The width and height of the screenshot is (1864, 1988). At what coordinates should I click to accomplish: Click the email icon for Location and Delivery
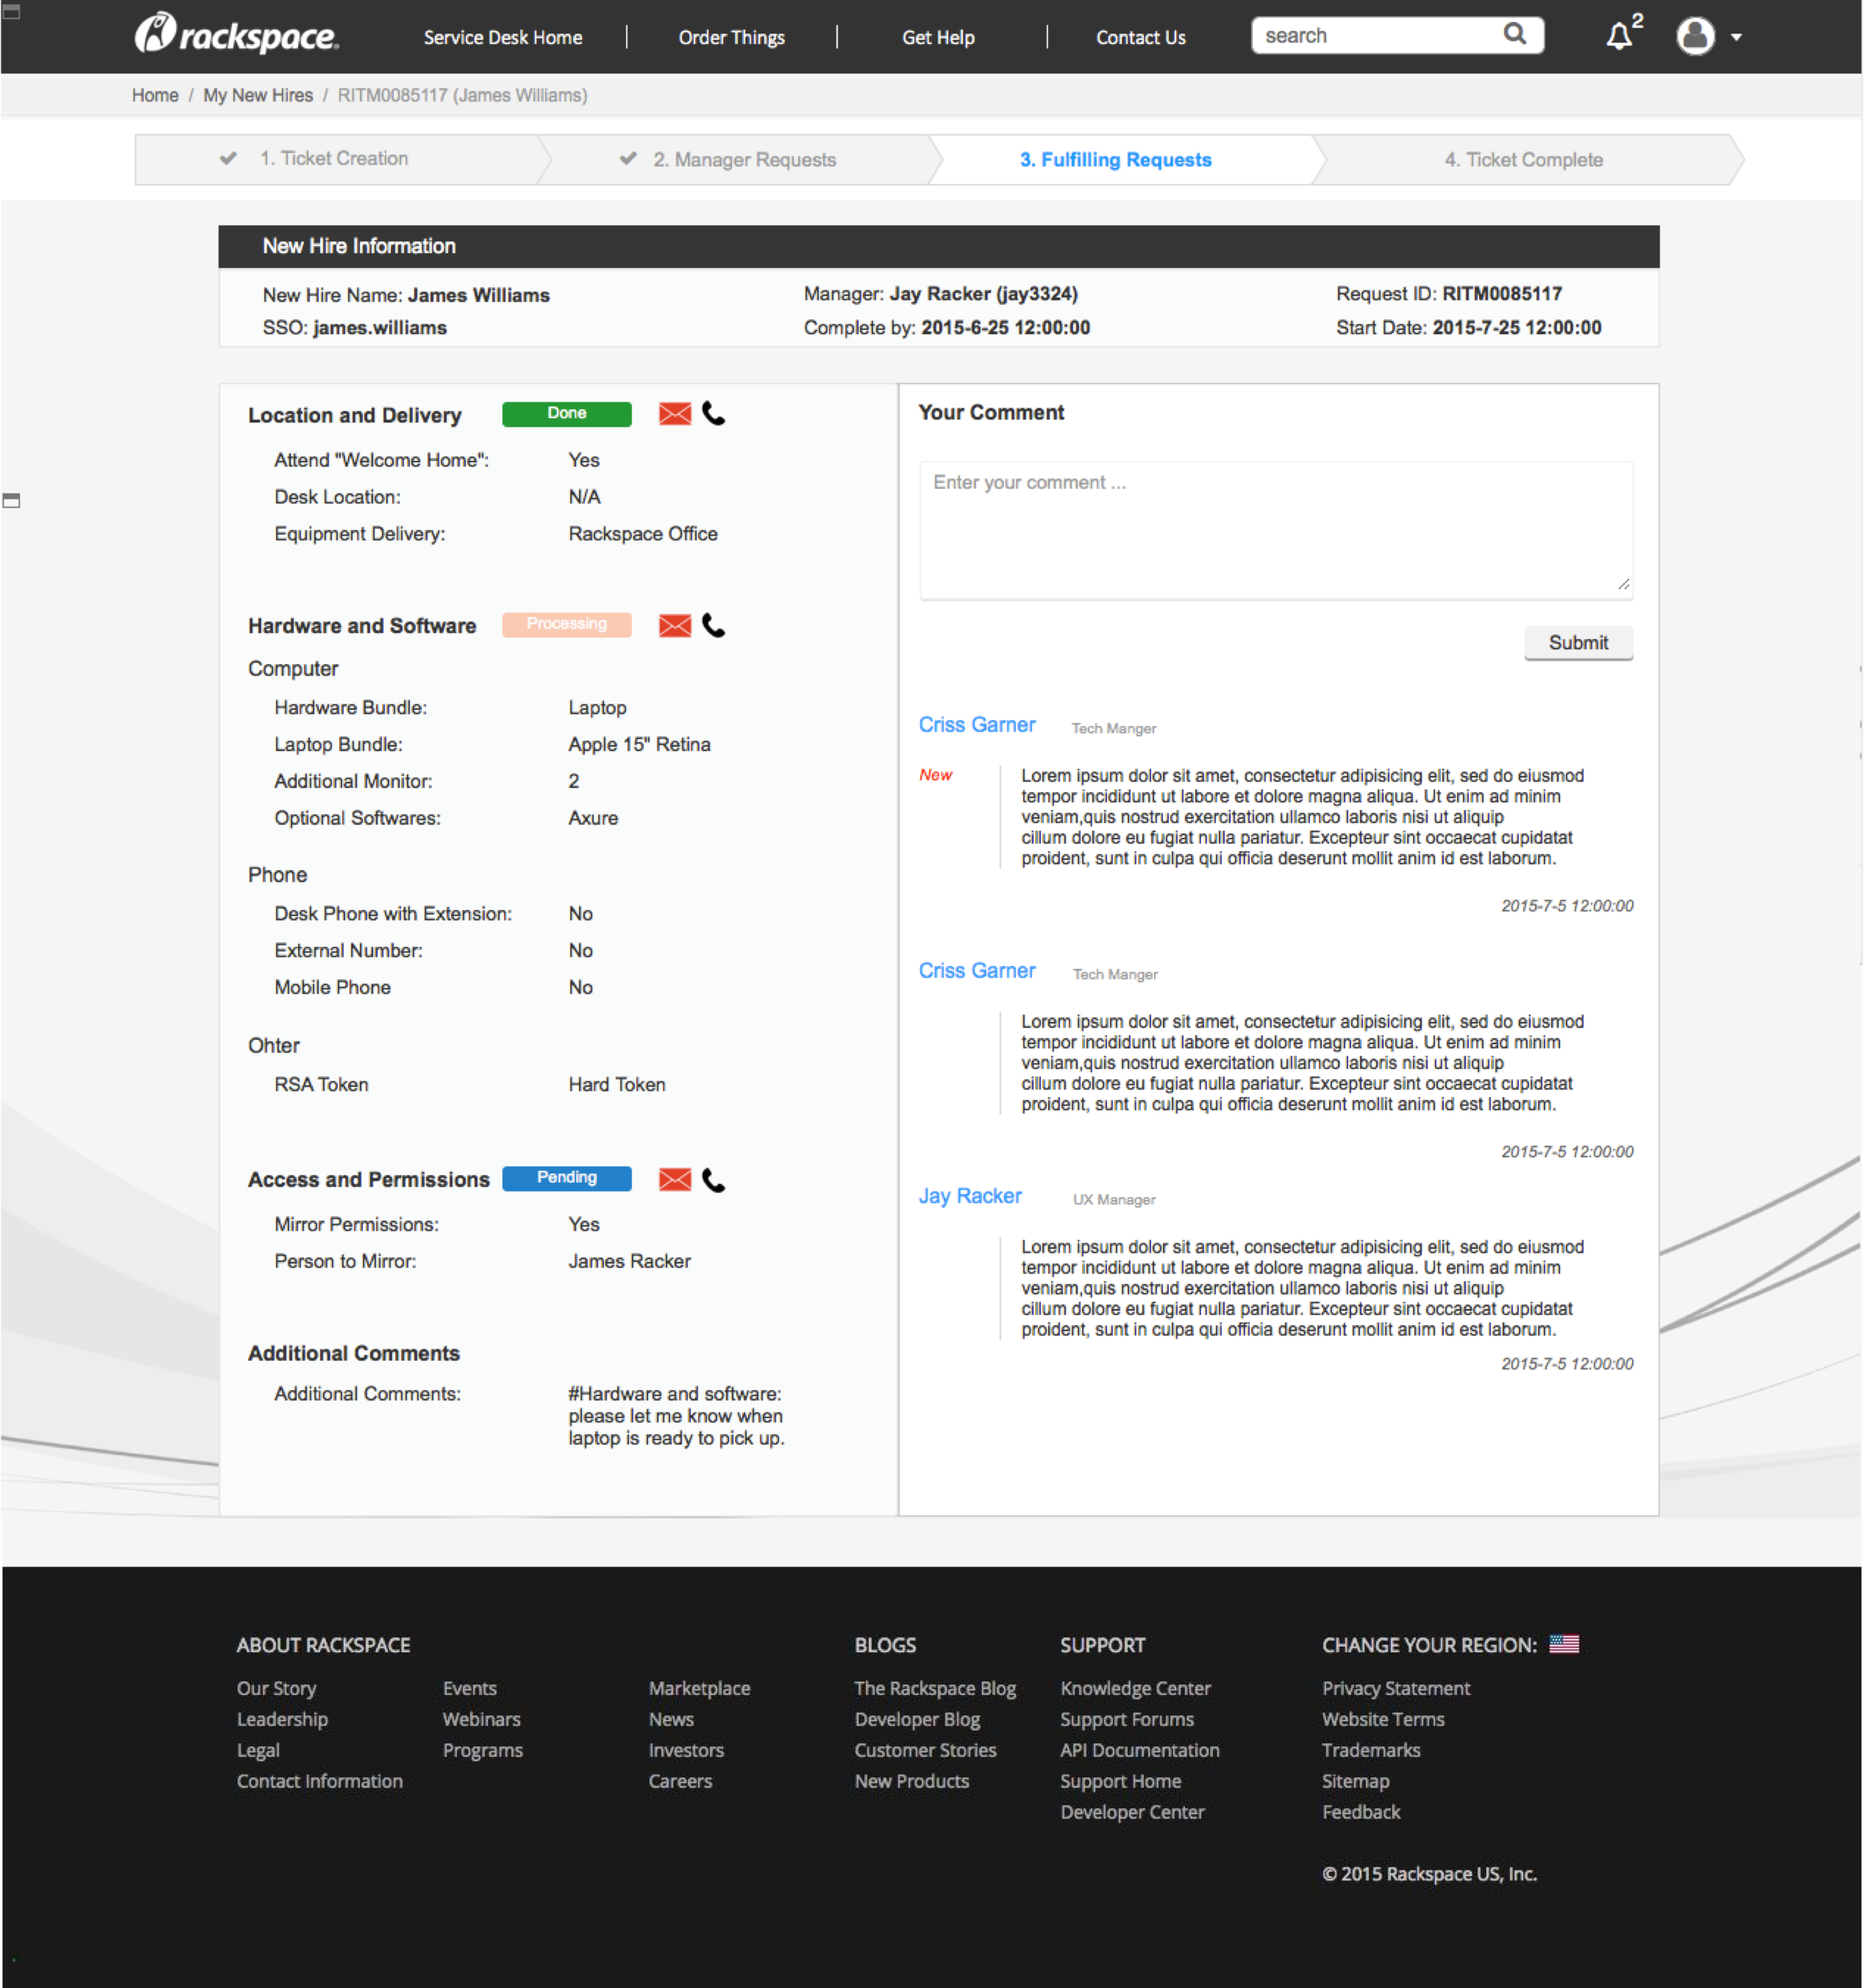pyautogui.click(x=675, y=414)
